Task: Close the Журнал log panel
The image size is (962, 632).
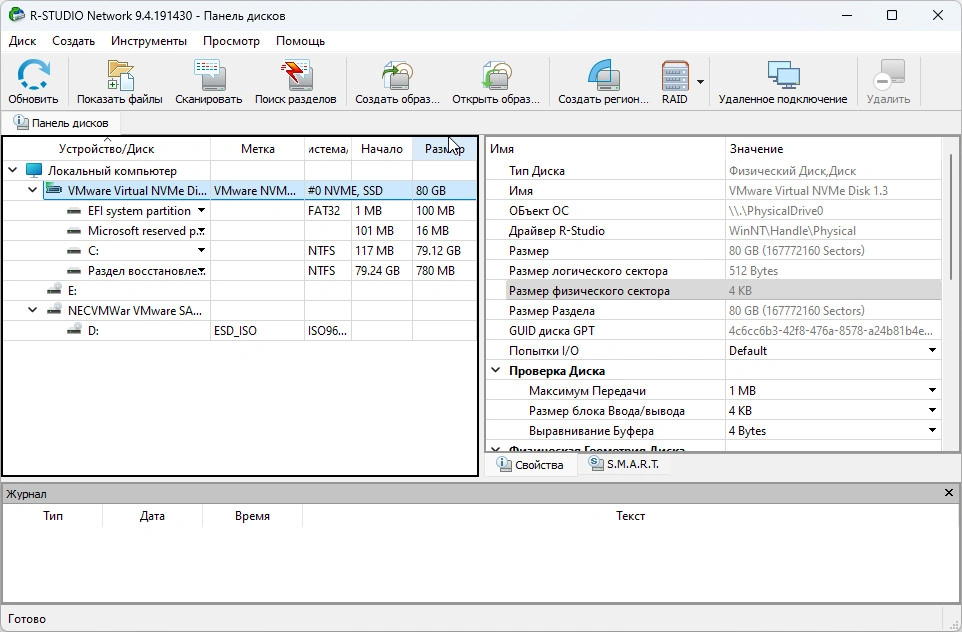Action: [x=949, y=493]
